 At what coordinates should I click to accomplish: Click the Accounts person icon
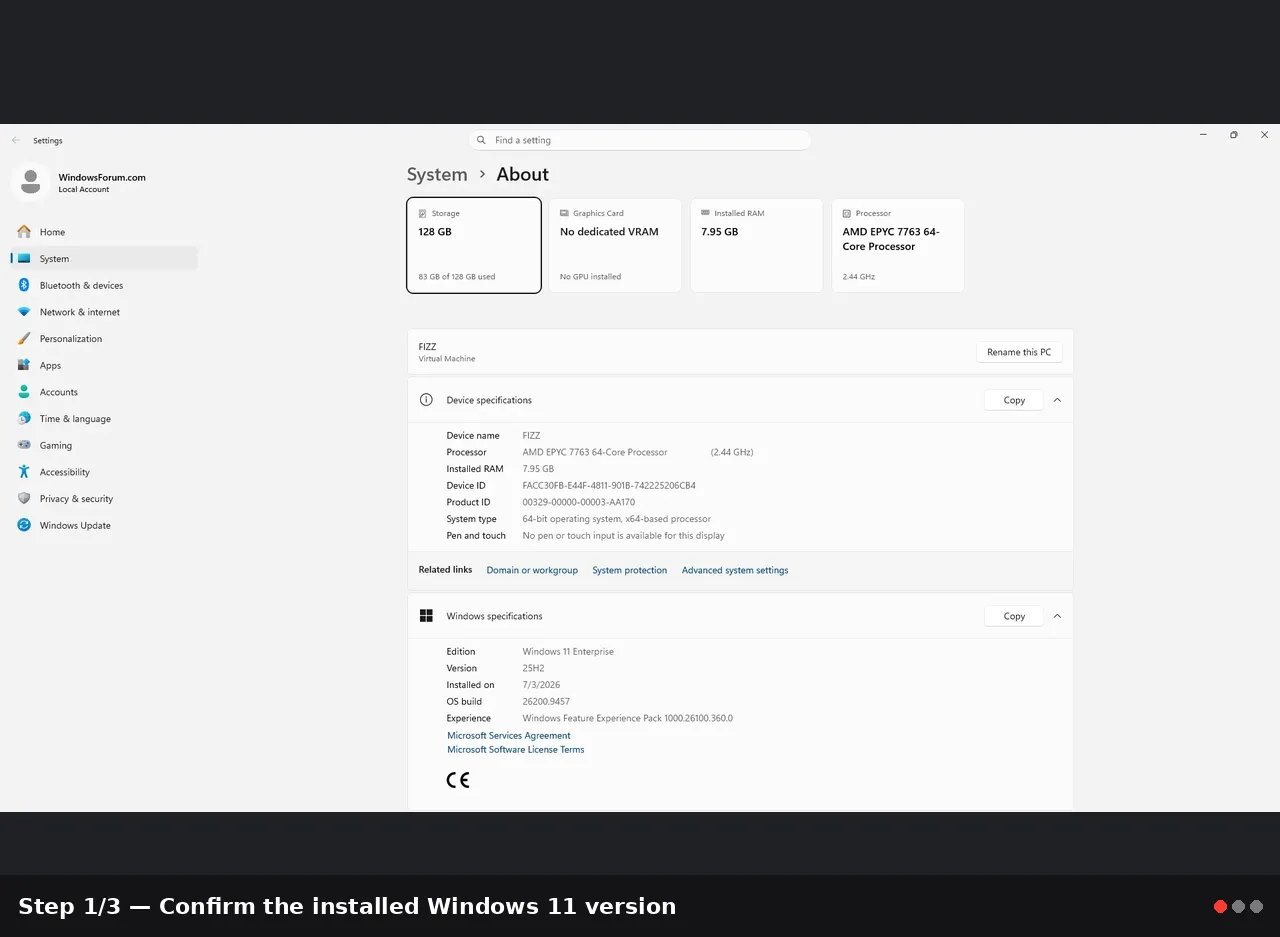pyautogui.click(x=24, y=392)
